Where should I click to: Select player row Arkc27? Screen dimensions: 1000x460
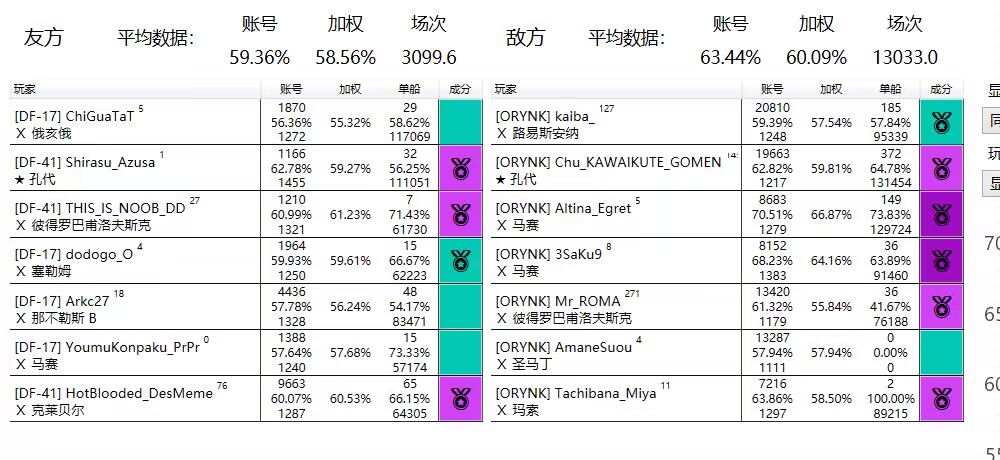point(246,307)
